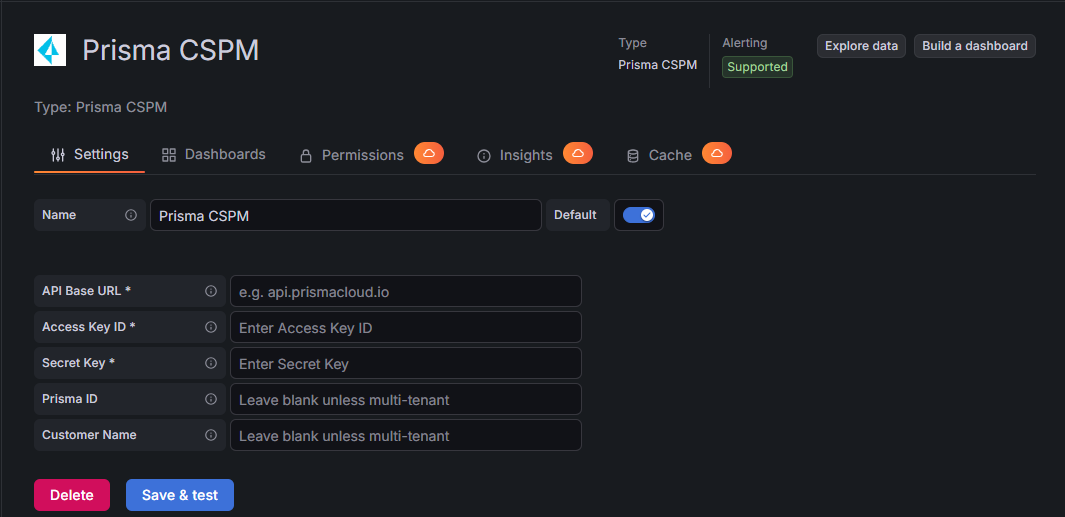Image resolution: width=1065 pixels, height=517 pixels.
Task: Focus the Access Key ID field
Action: tap(406, 327)
